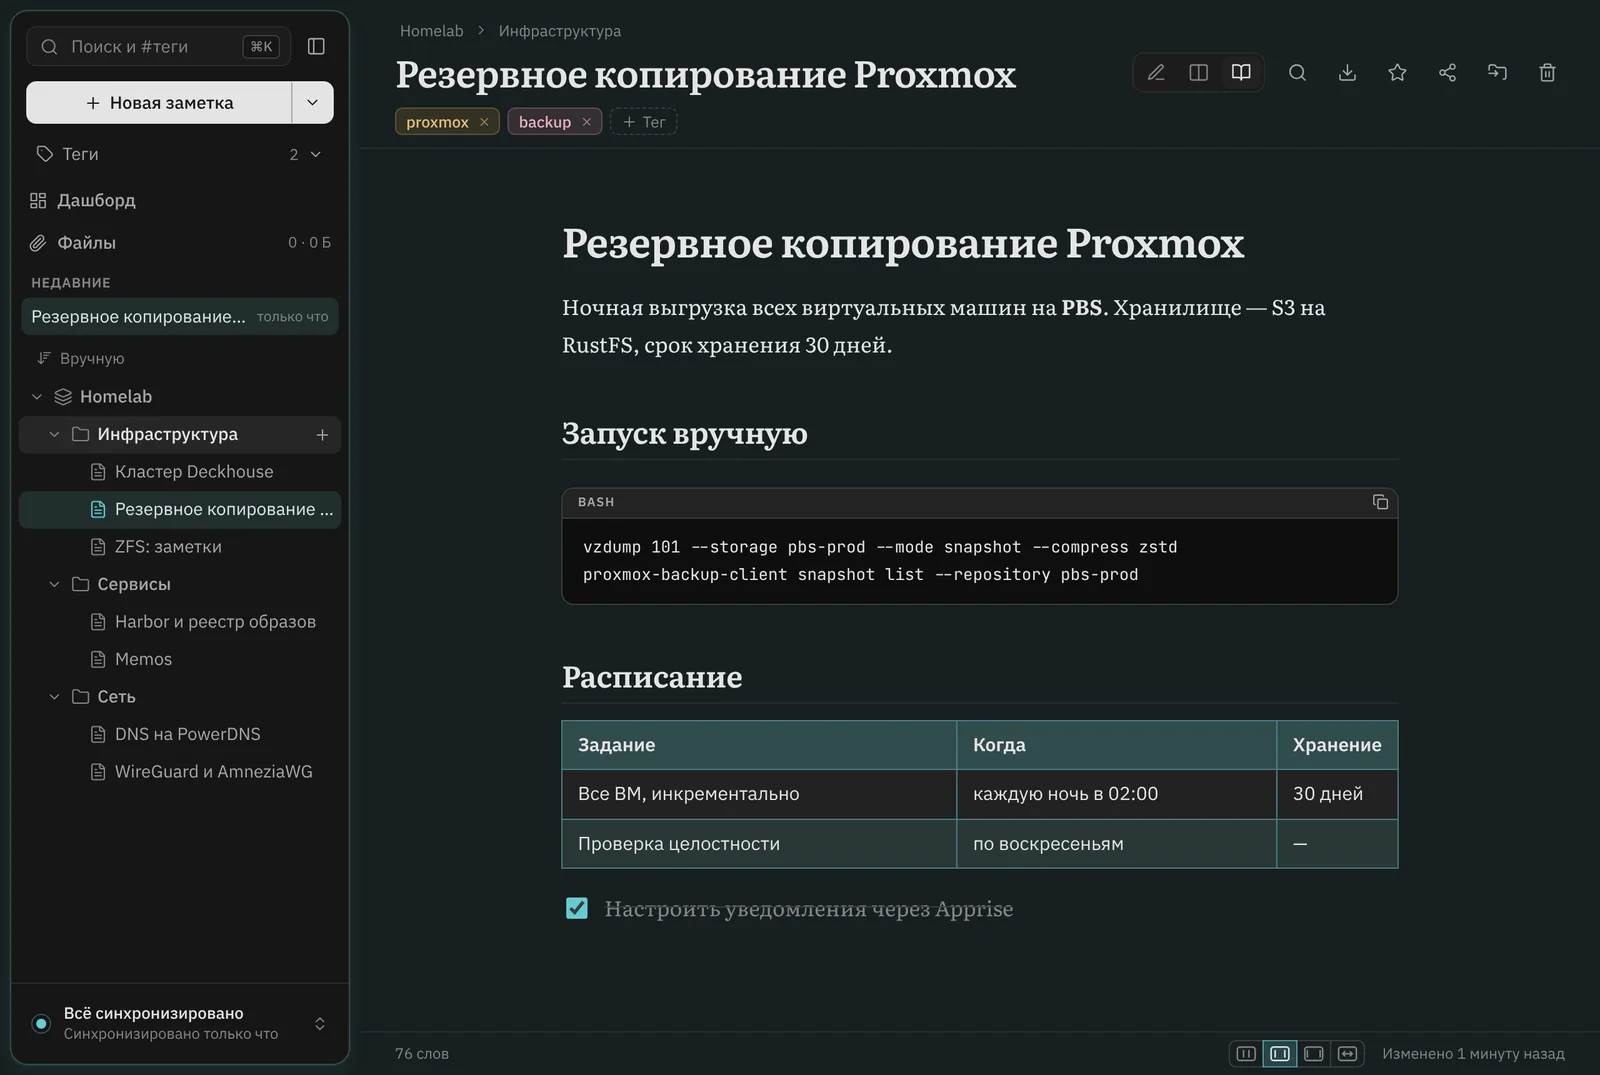Click the proxmox tag label

pyautogui.click(x=437, y=122)
